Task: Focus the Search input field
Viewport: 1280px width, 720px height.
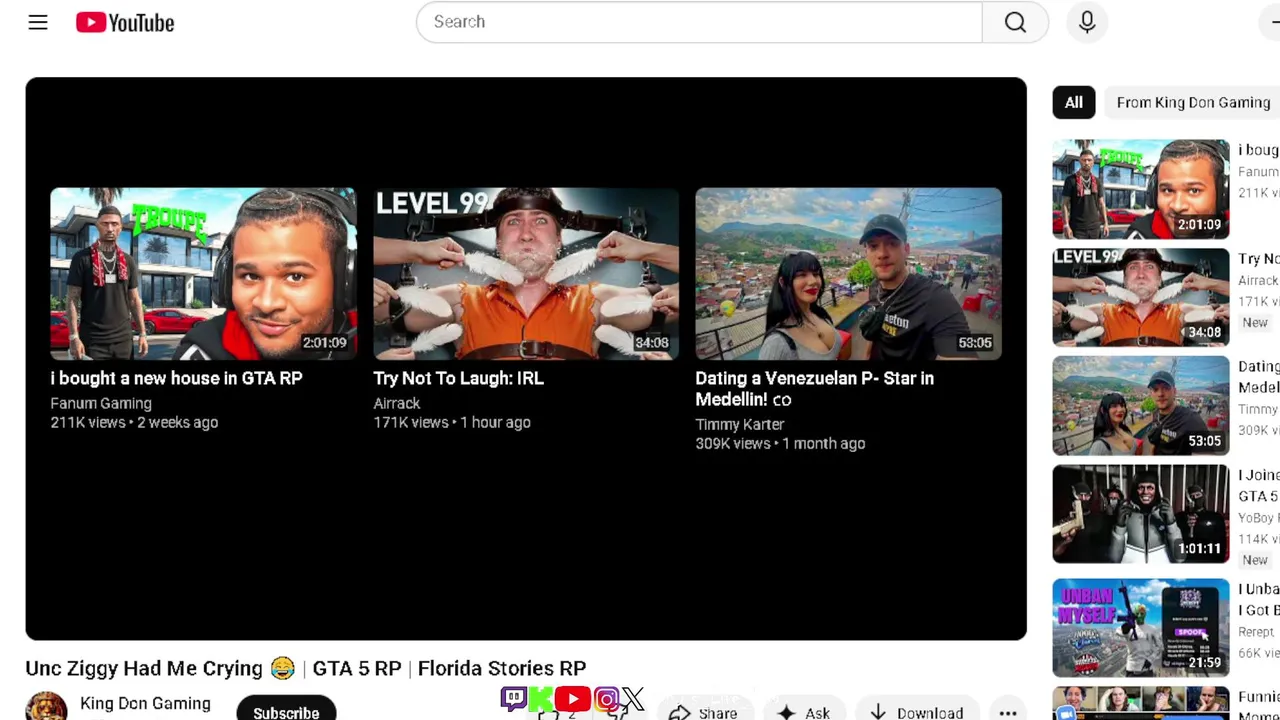Action: (699, 22)
